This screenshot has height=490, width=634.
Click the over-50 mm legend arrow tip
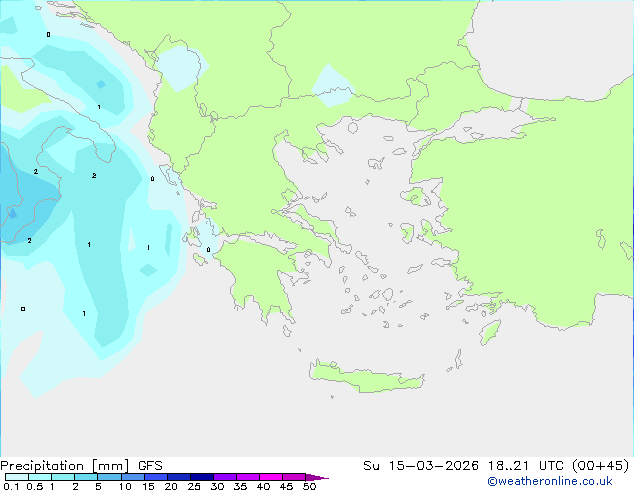pyautogui.click(x=317, y=477)
